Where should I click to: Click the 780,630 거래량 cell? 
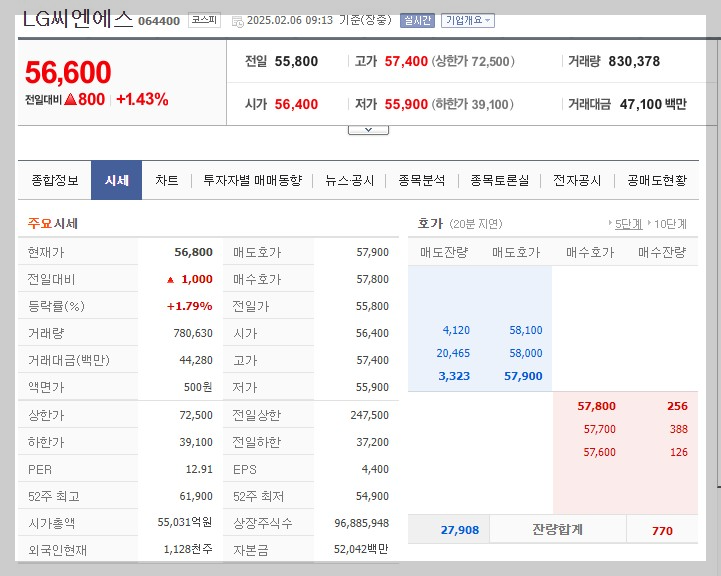point(193,333)
